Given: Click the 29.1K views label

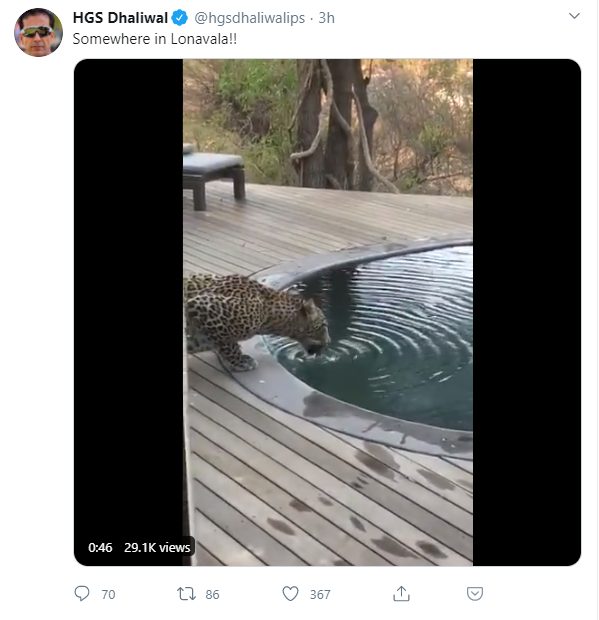Looking at the screenshot, I should click(157, 547).
